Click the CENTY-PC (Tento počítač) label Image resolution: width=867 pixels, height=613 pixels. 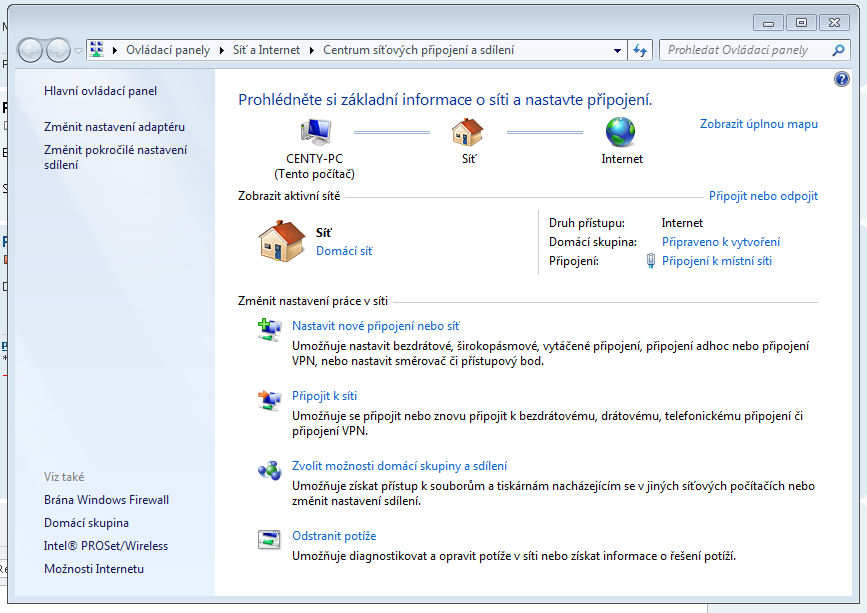pyautogui.click(x=315, y=166)
